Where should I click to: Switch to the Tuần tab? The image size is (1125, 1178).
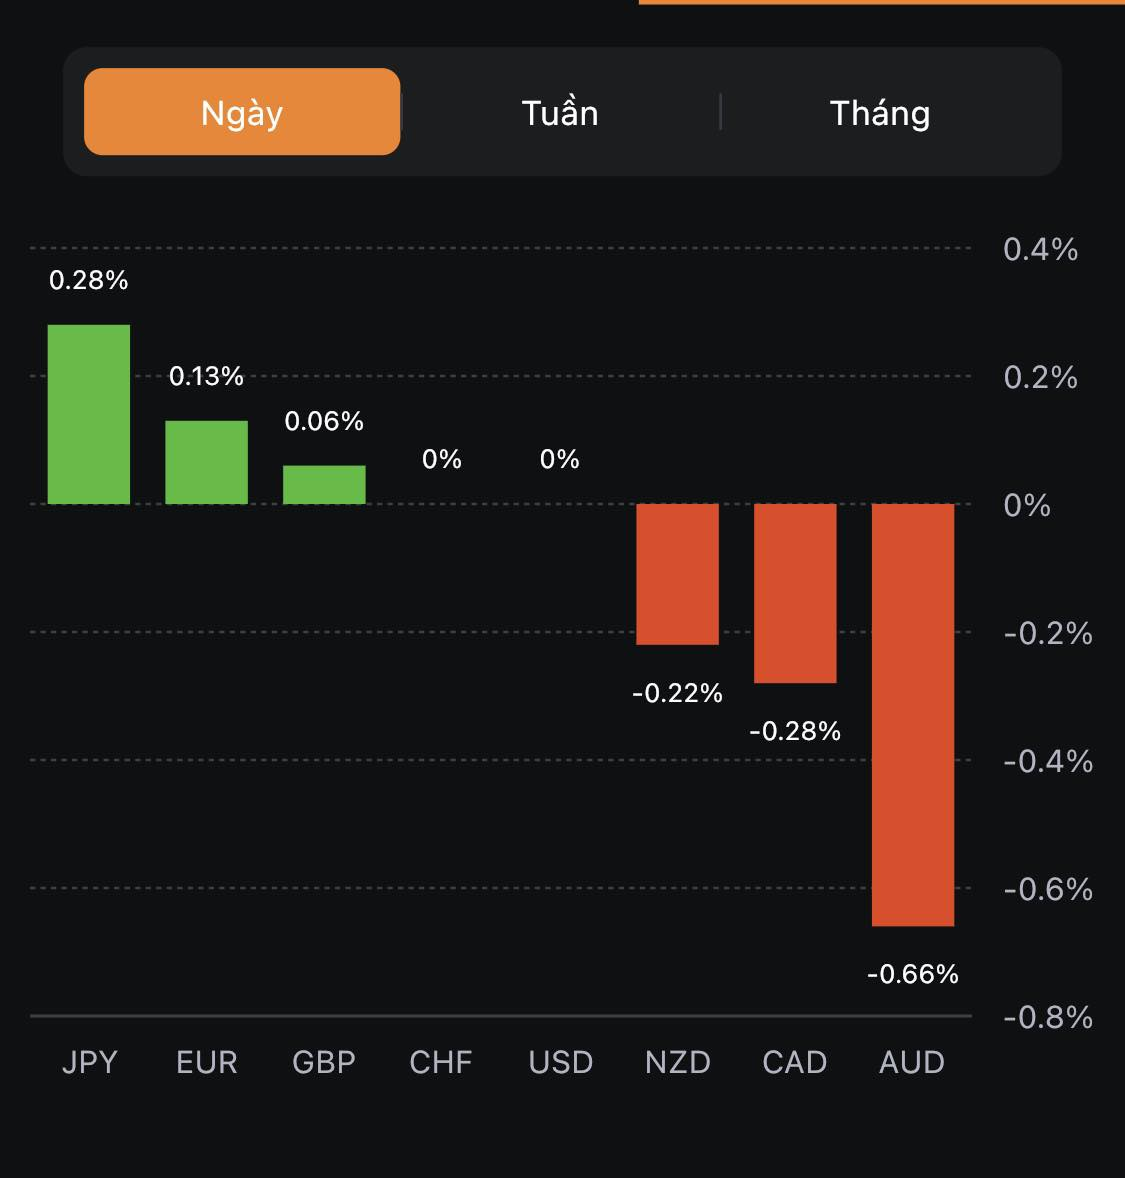point(560,112)
